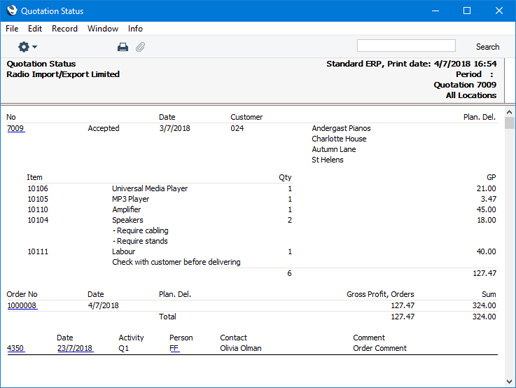Click the Accepted status text
The height and width of the screenshot is (388, 516).
point(104,128)
